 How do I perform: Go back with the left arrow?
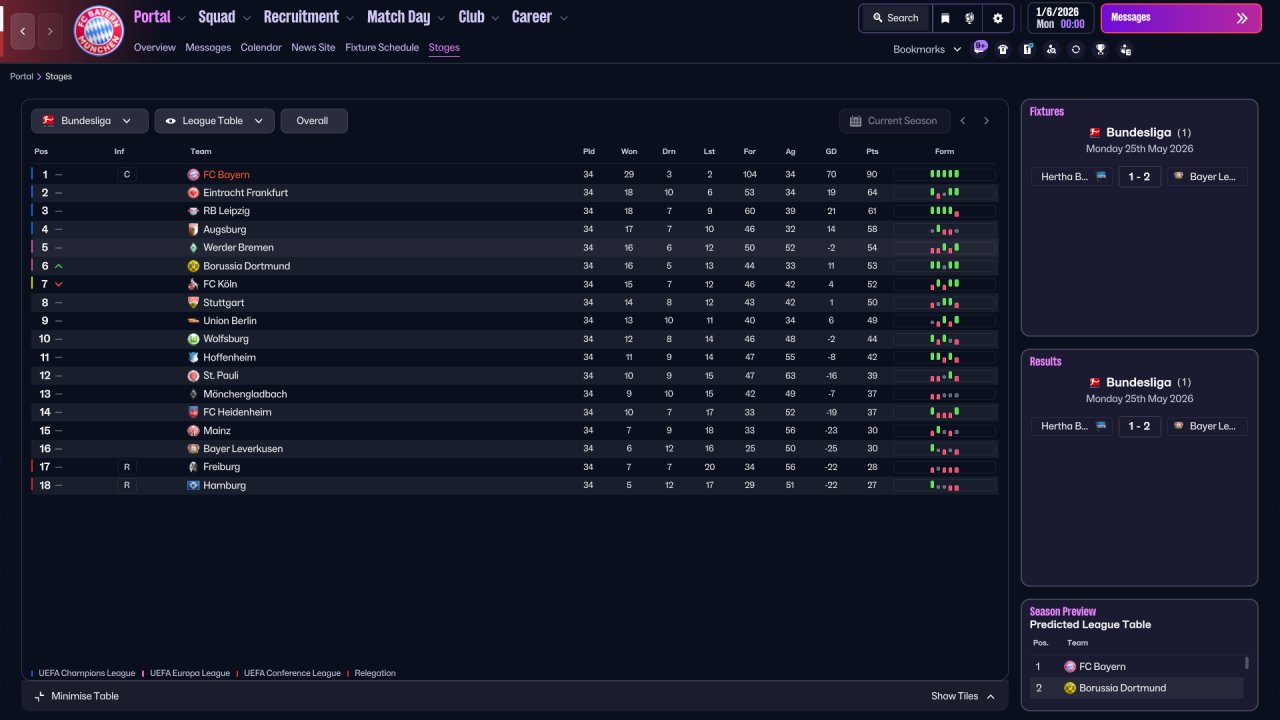[23, 31]
